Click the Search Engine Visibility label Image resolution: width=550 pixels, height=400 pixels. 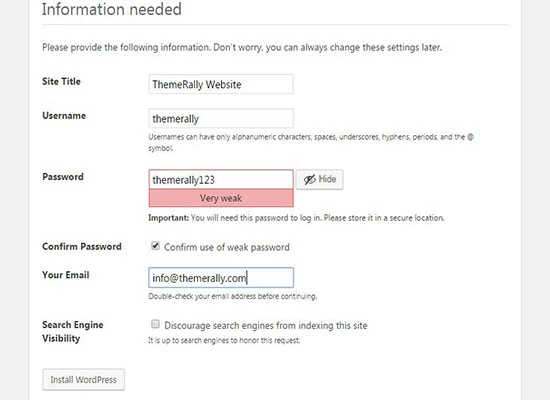[73, 332]
